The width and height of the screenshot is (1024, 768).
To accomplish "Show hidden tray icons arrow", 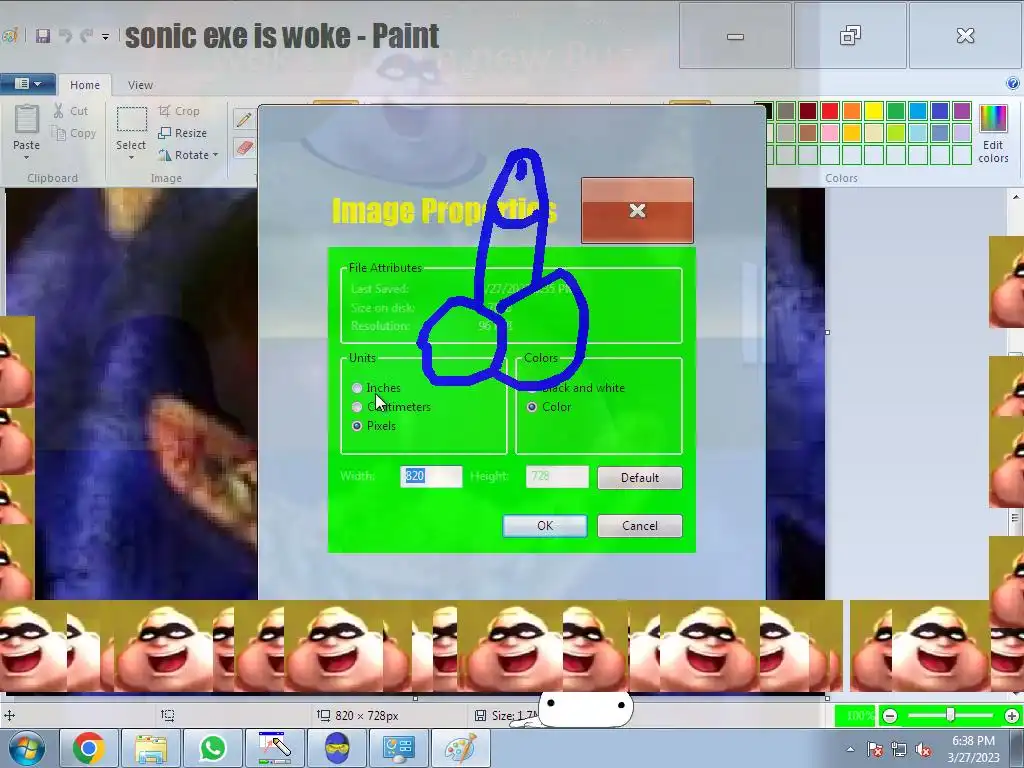I will point(850,749).
